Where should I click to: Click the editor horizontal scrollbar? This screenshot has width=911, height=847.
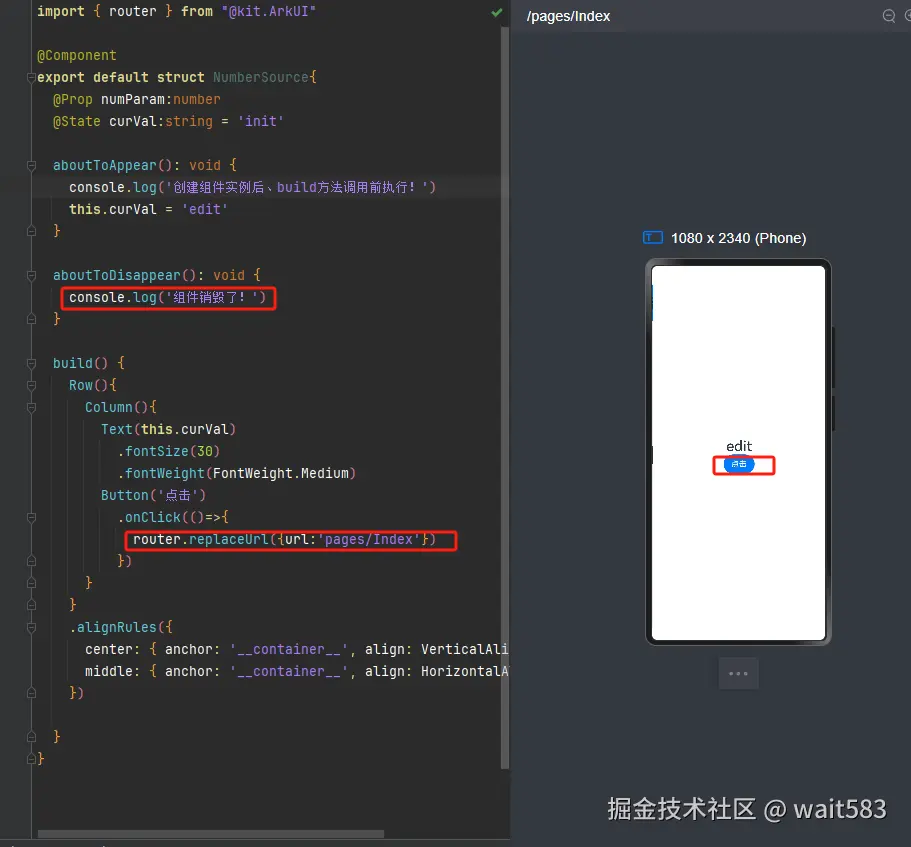pyautogui.click(x=210, y=834)
